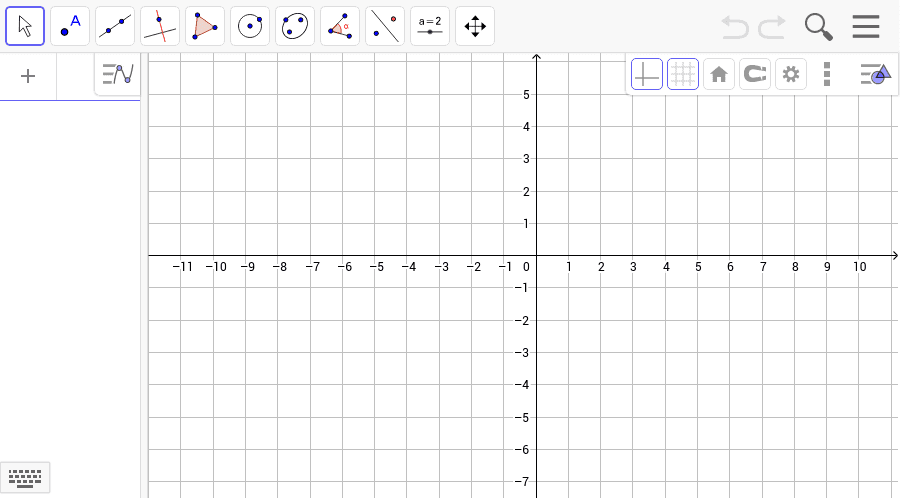The height and width of the screenshot is (500, 900).
Task: Select the Move Graphics View tool
Action: pos(475,26)
